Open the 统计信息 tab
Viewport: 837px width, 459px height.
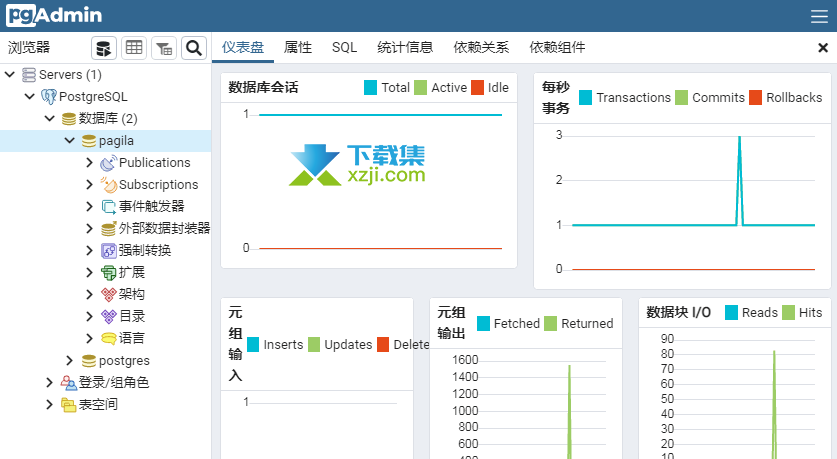(405, 48)
